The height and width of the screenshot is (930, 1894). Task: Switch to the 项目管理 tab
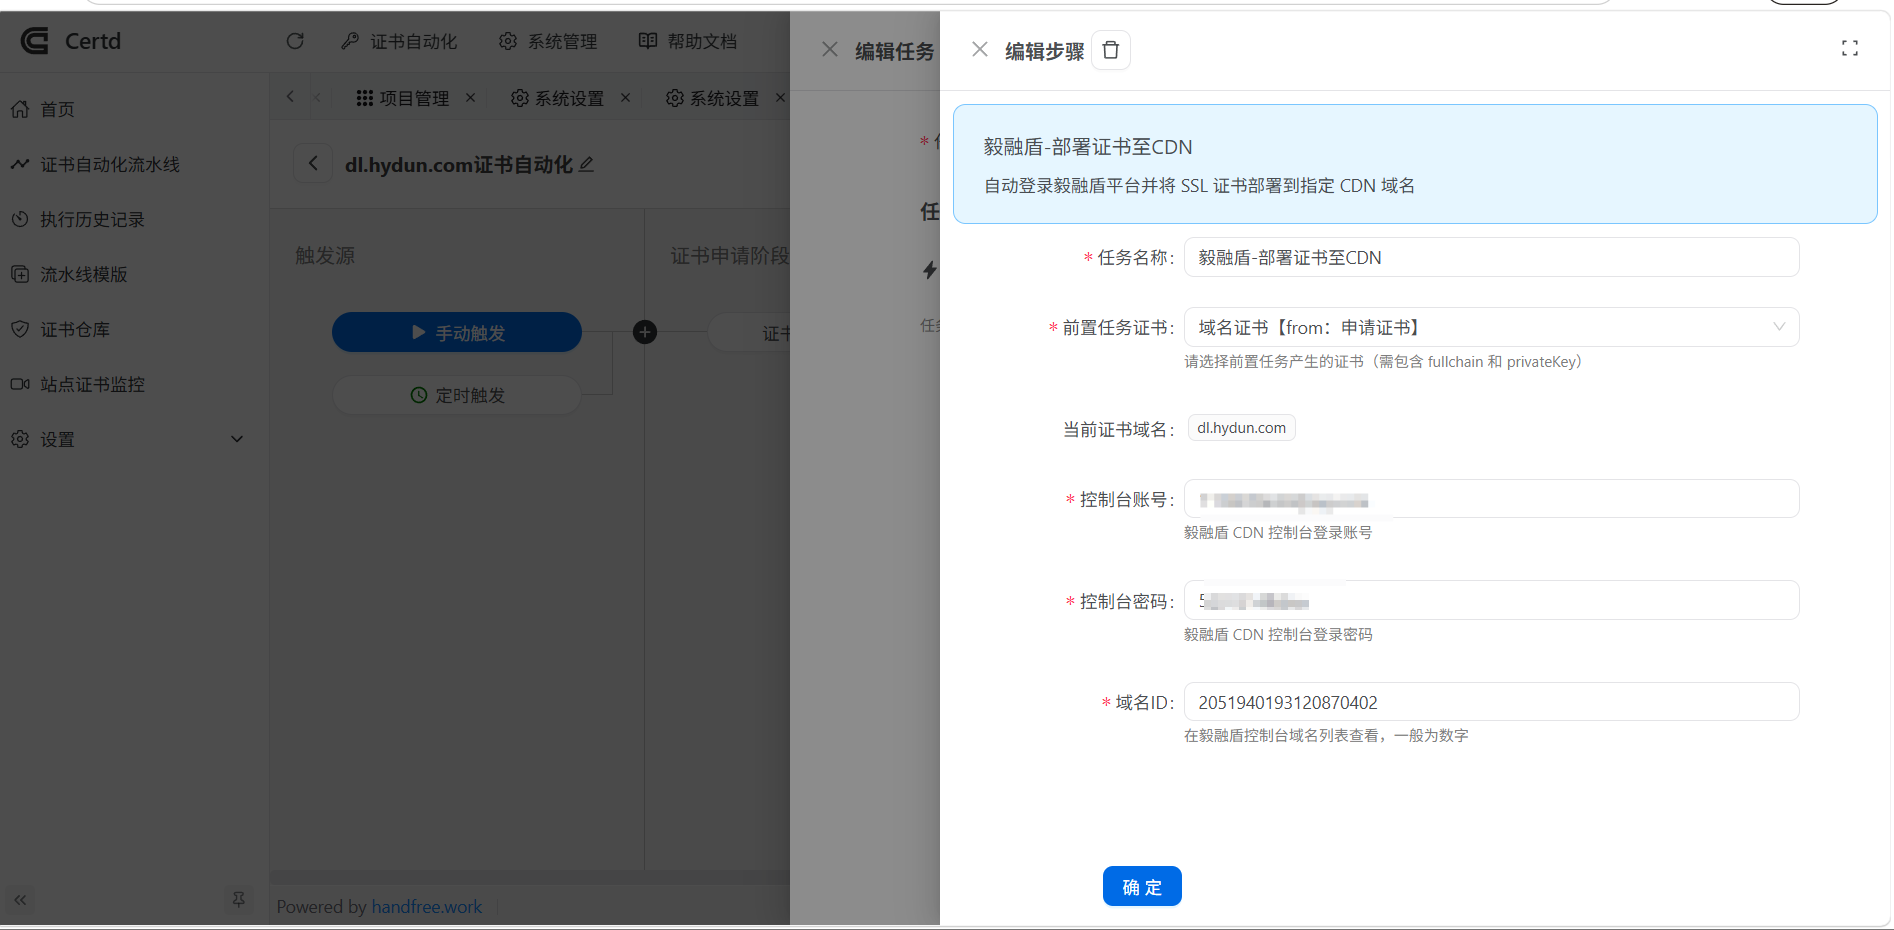click(403, 98)
